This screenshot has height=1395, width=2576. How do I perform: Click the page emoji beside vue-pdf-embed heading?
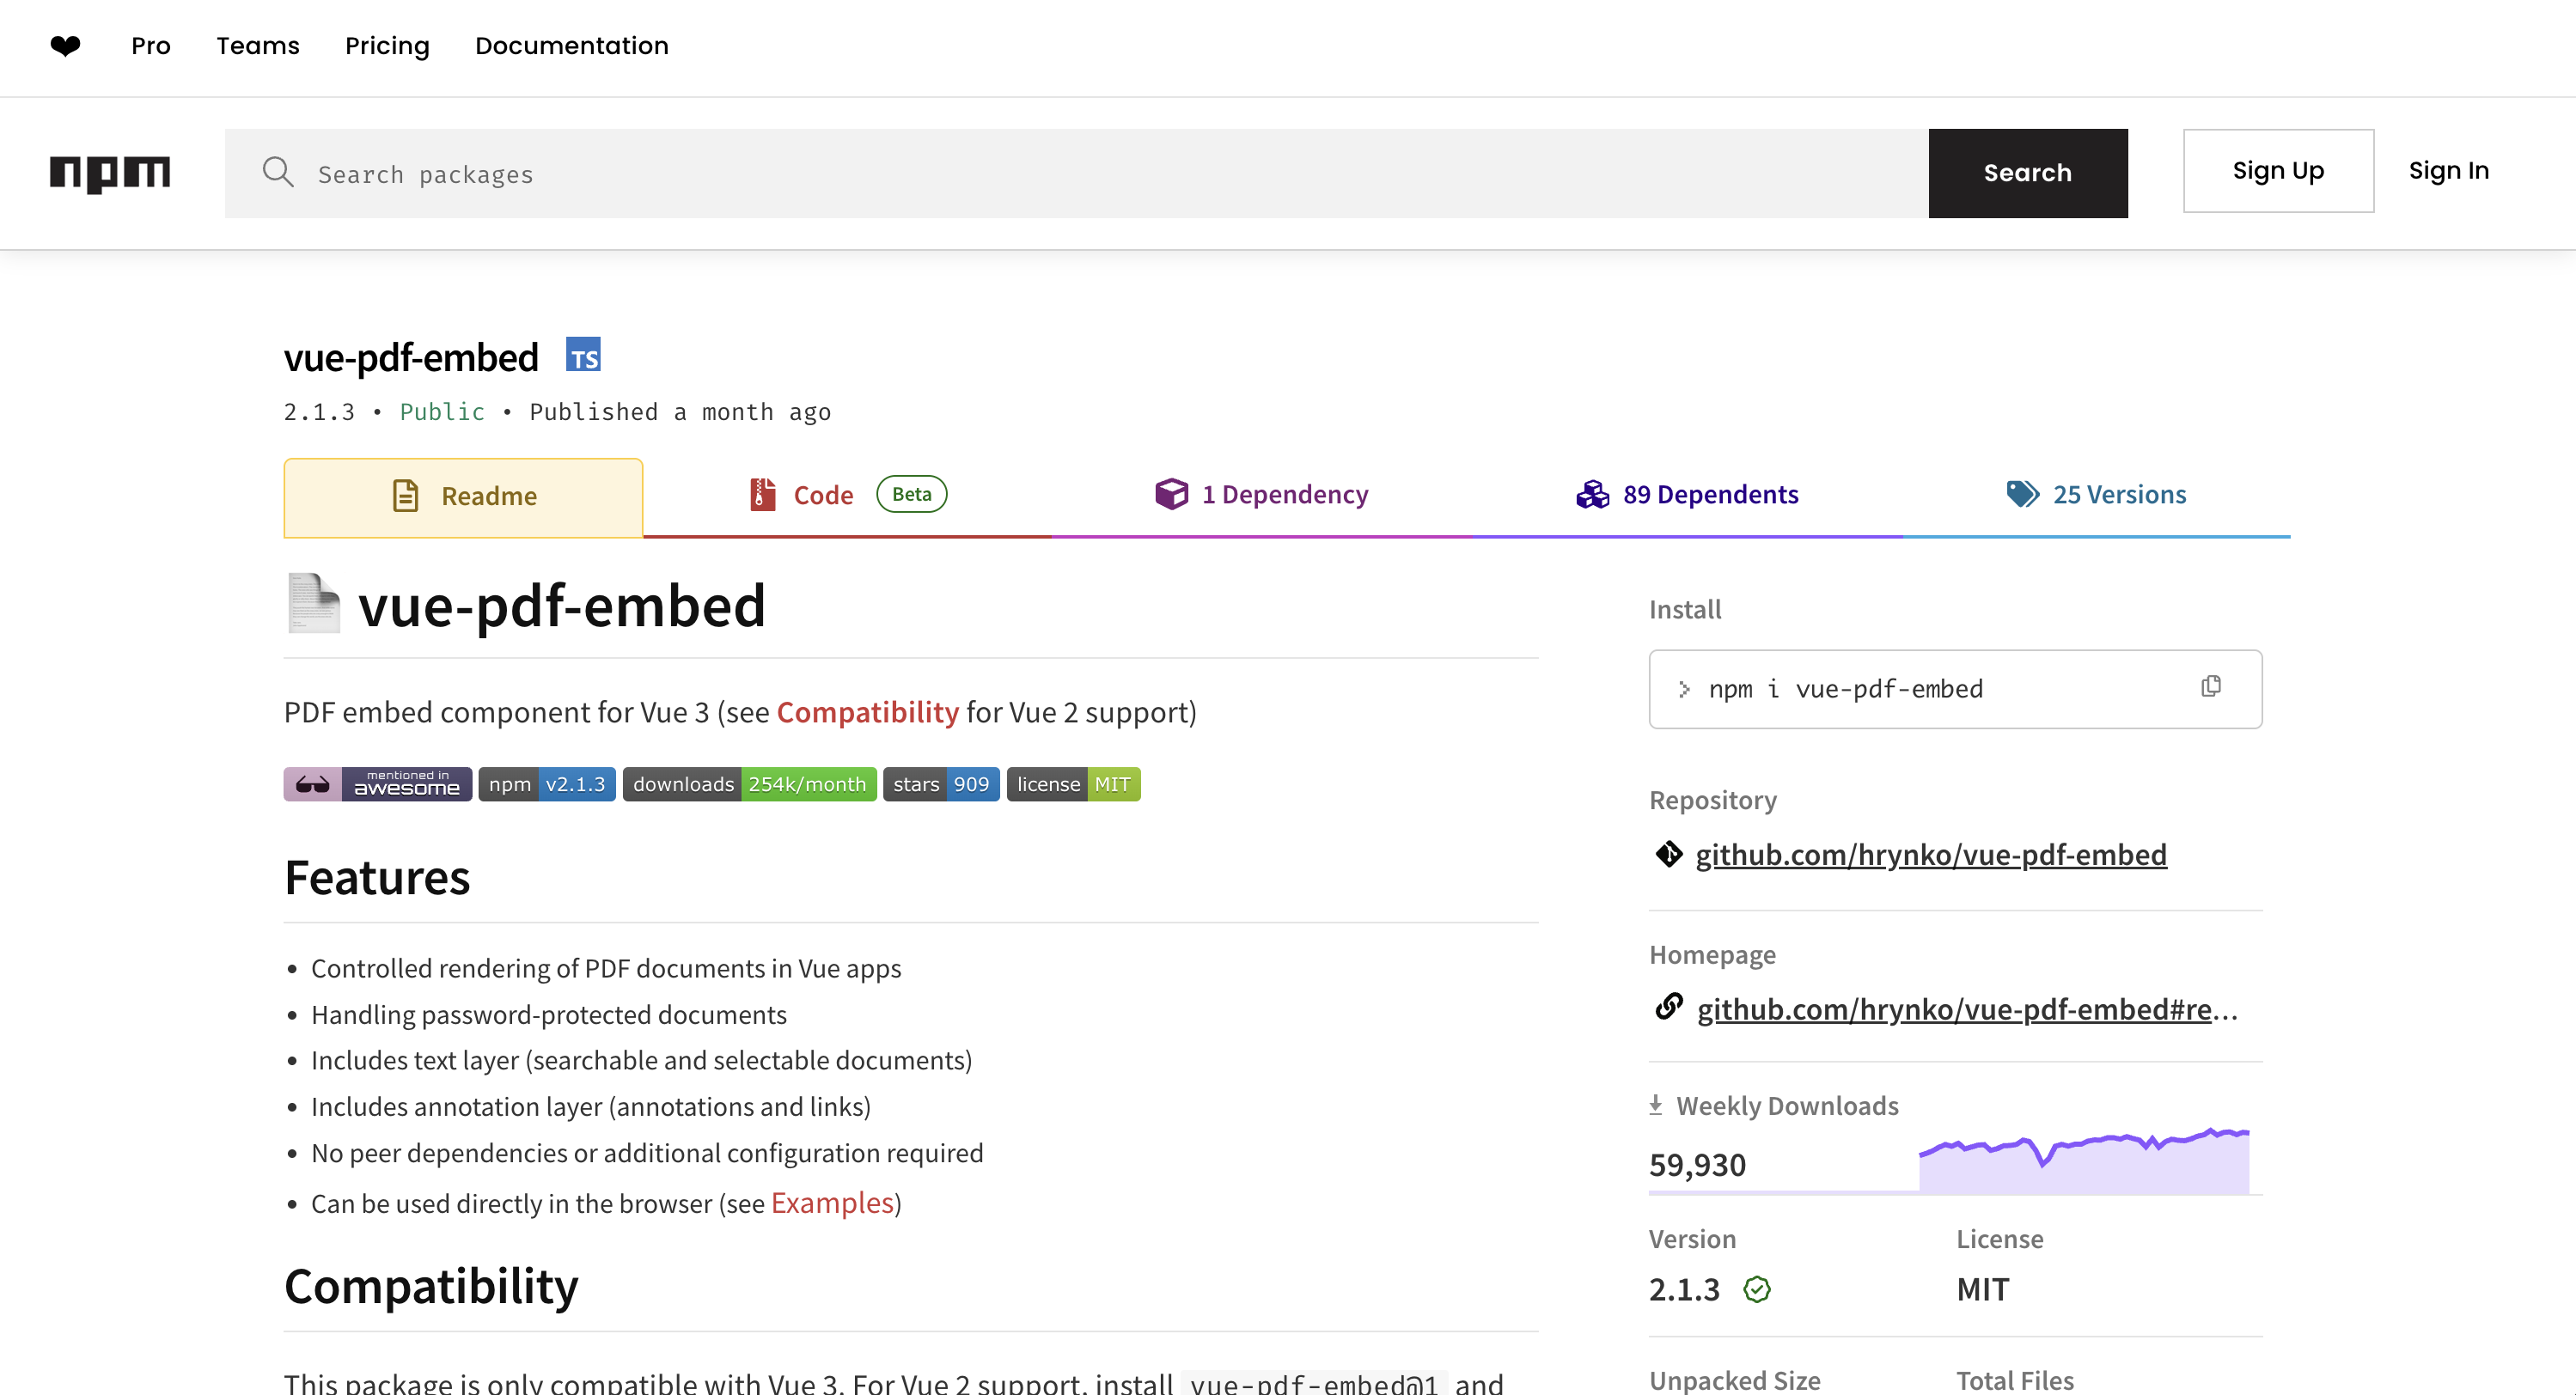314,603
